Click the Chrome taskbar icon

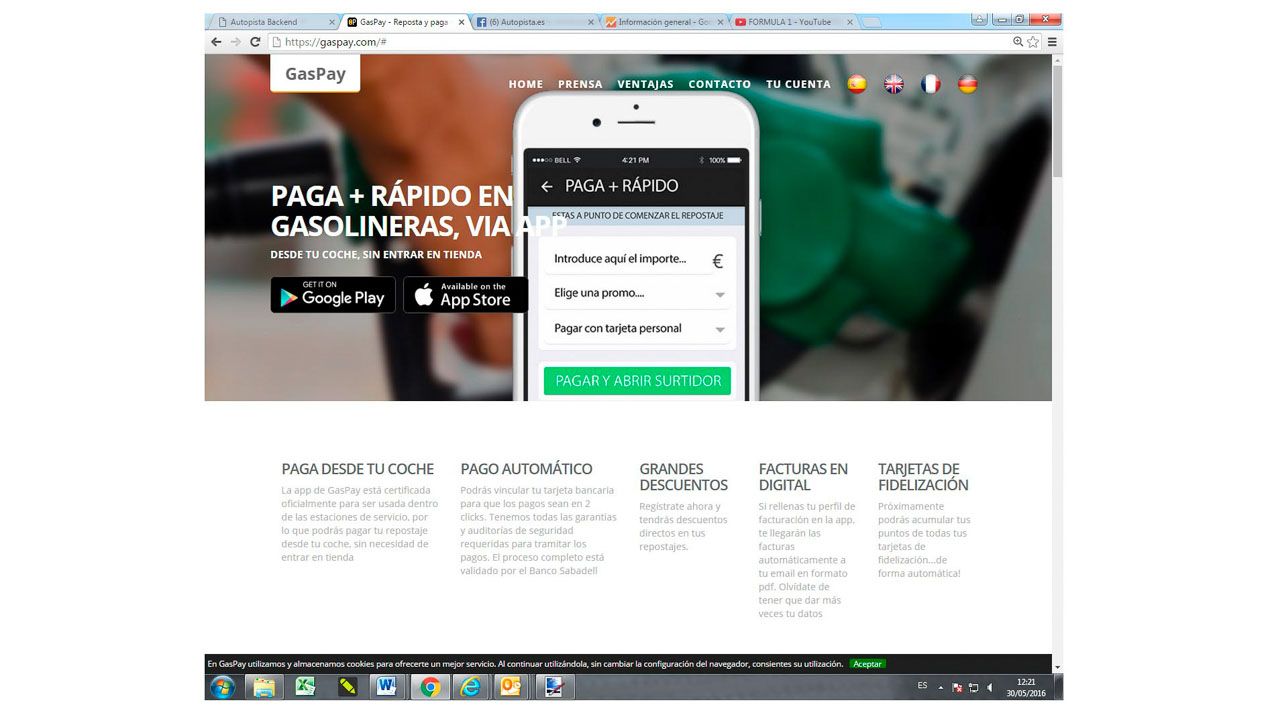point(430,687)
